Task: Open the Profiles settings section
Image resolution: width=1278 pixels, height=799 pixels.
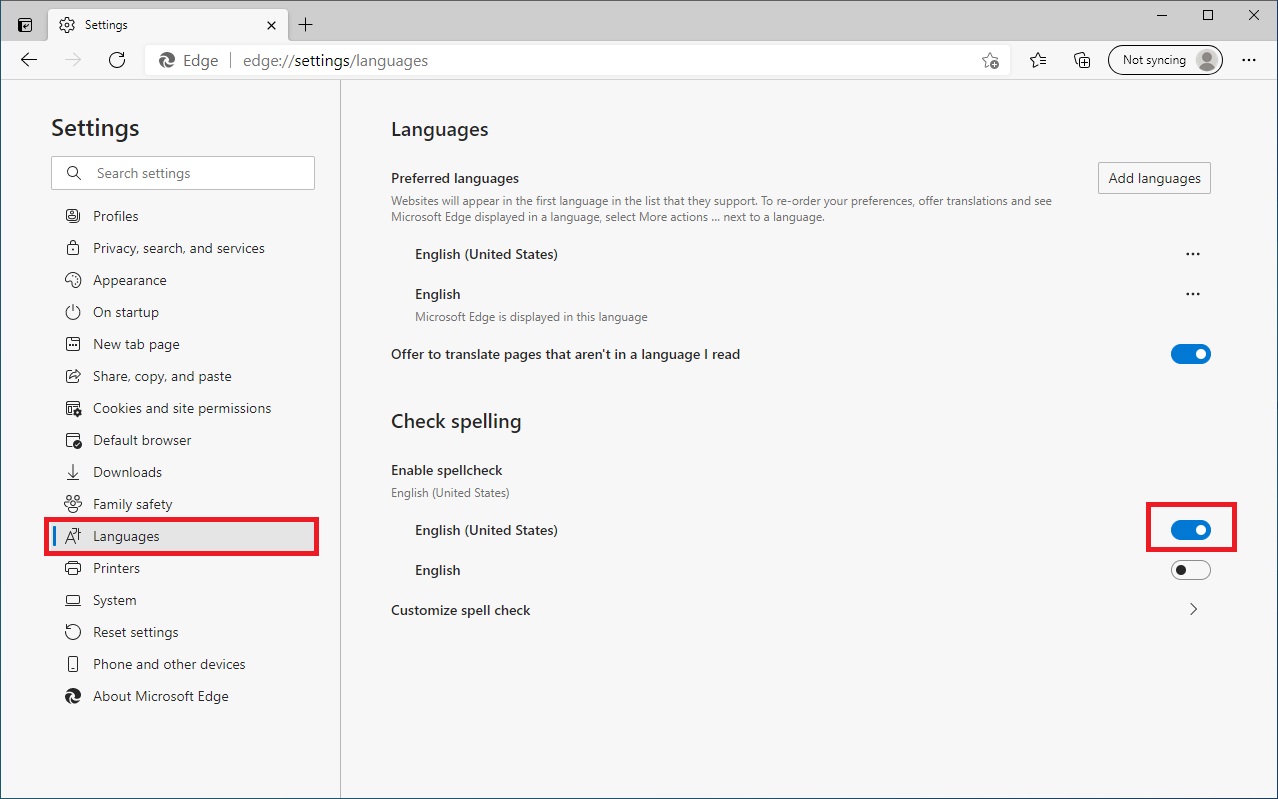Action: point(116,215)
